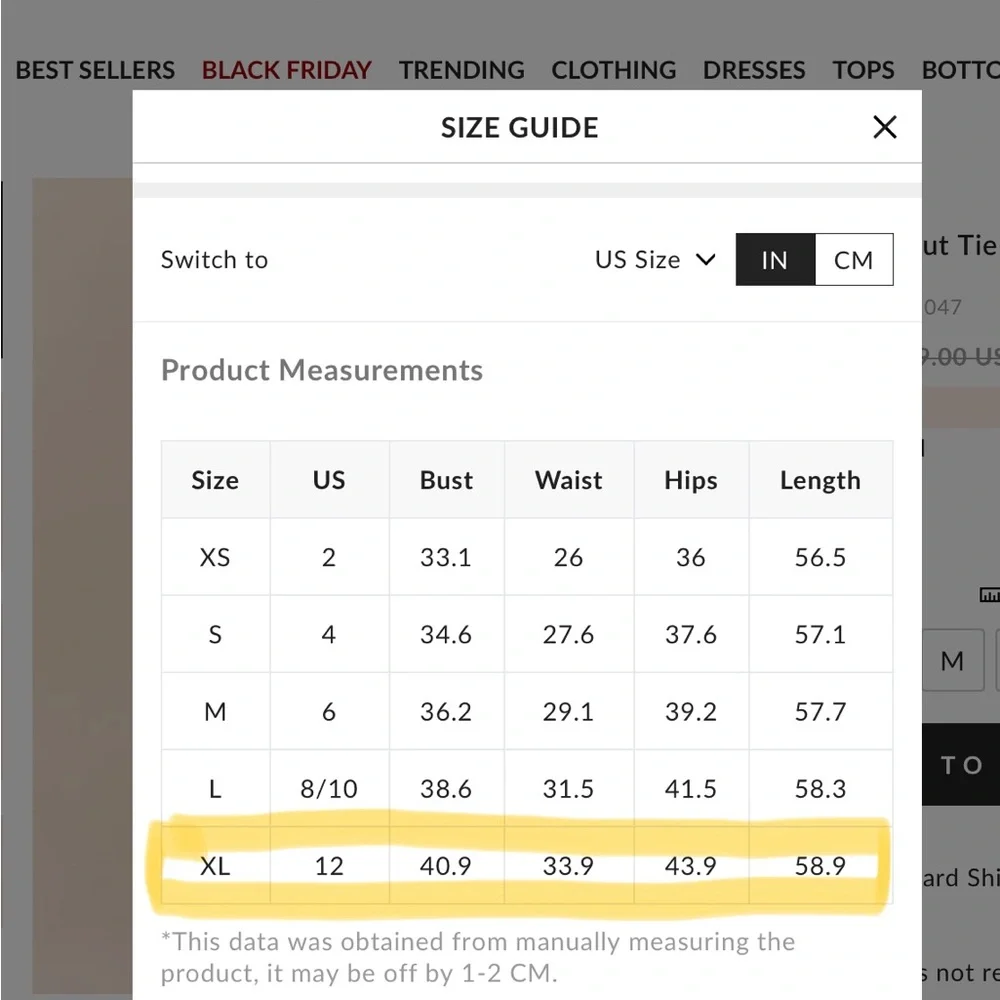Open the Trending nav item
This screenshot has width=1000, height=1000.
[x=461, y=70]
